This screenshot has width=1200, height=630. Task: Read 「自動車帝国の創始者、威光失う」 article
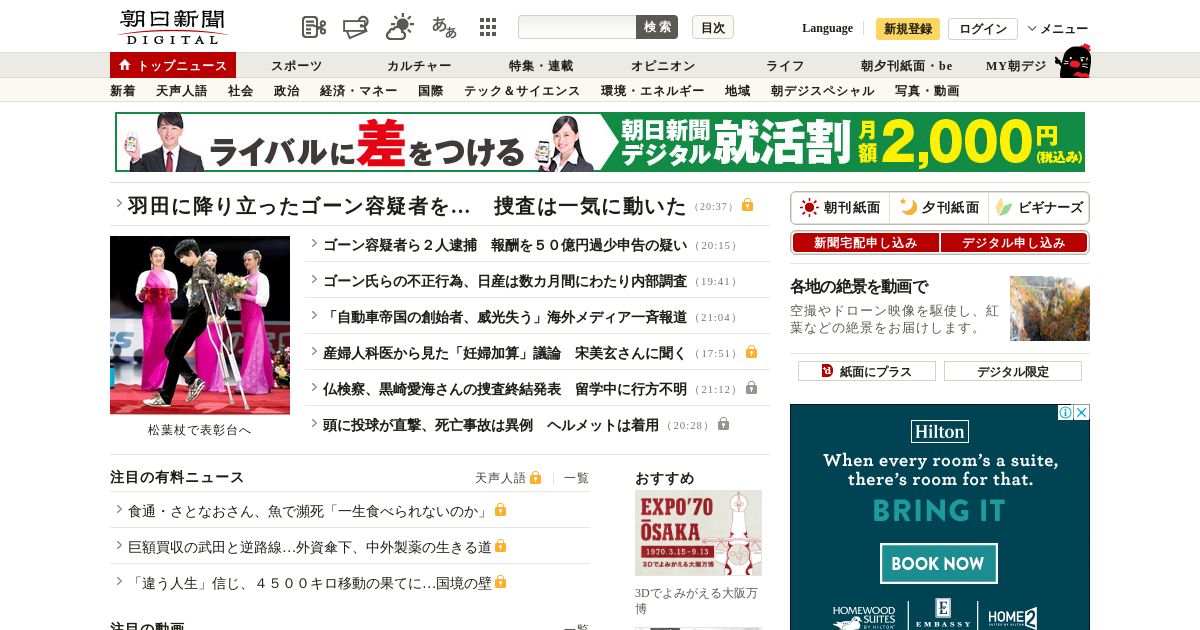click(505, 316)
